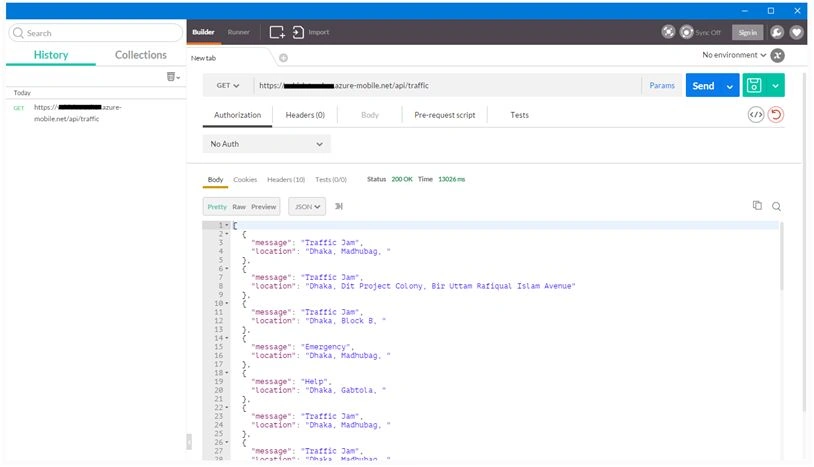Reset the request with the red undo icon

(x=776, y=115)
